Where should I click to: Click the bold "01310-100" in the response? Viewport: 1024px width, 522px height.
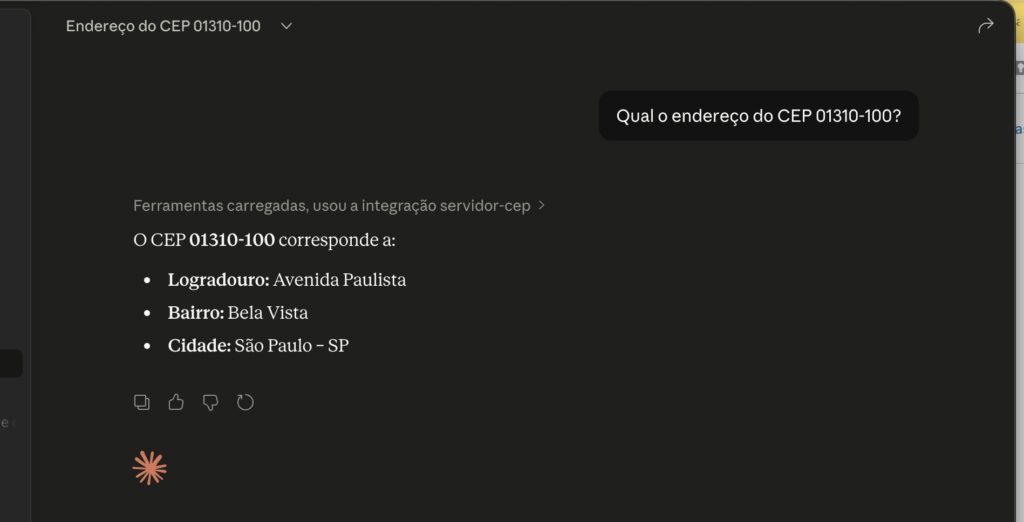[232, 241]
